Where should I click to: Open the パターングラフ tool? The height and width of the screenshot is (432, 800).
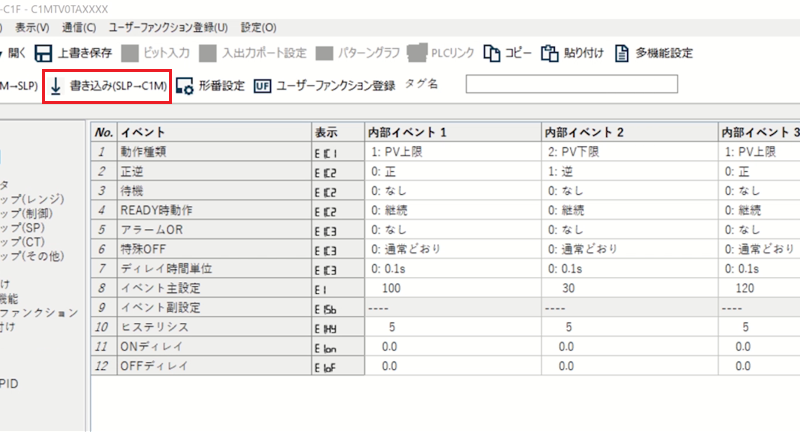[325, 53]
